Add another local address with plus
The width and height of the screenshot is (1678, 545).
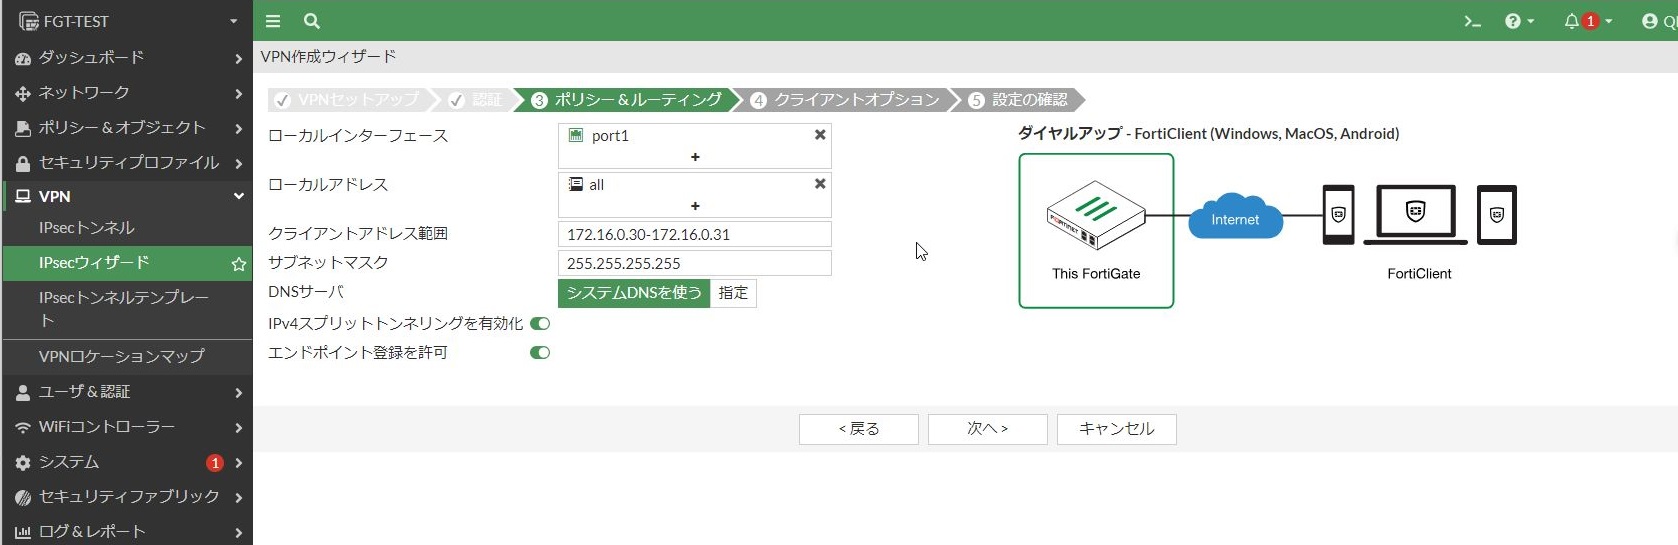pyautogui.click(x=695, y=206)
